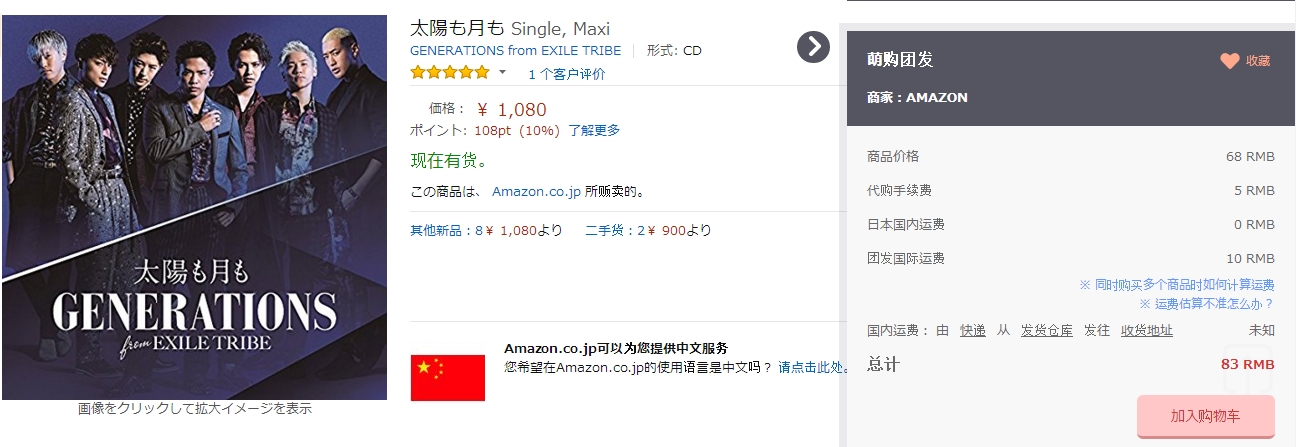Click the 收货地址 link
The image size is (1296, 447).
pos(1146,331)
